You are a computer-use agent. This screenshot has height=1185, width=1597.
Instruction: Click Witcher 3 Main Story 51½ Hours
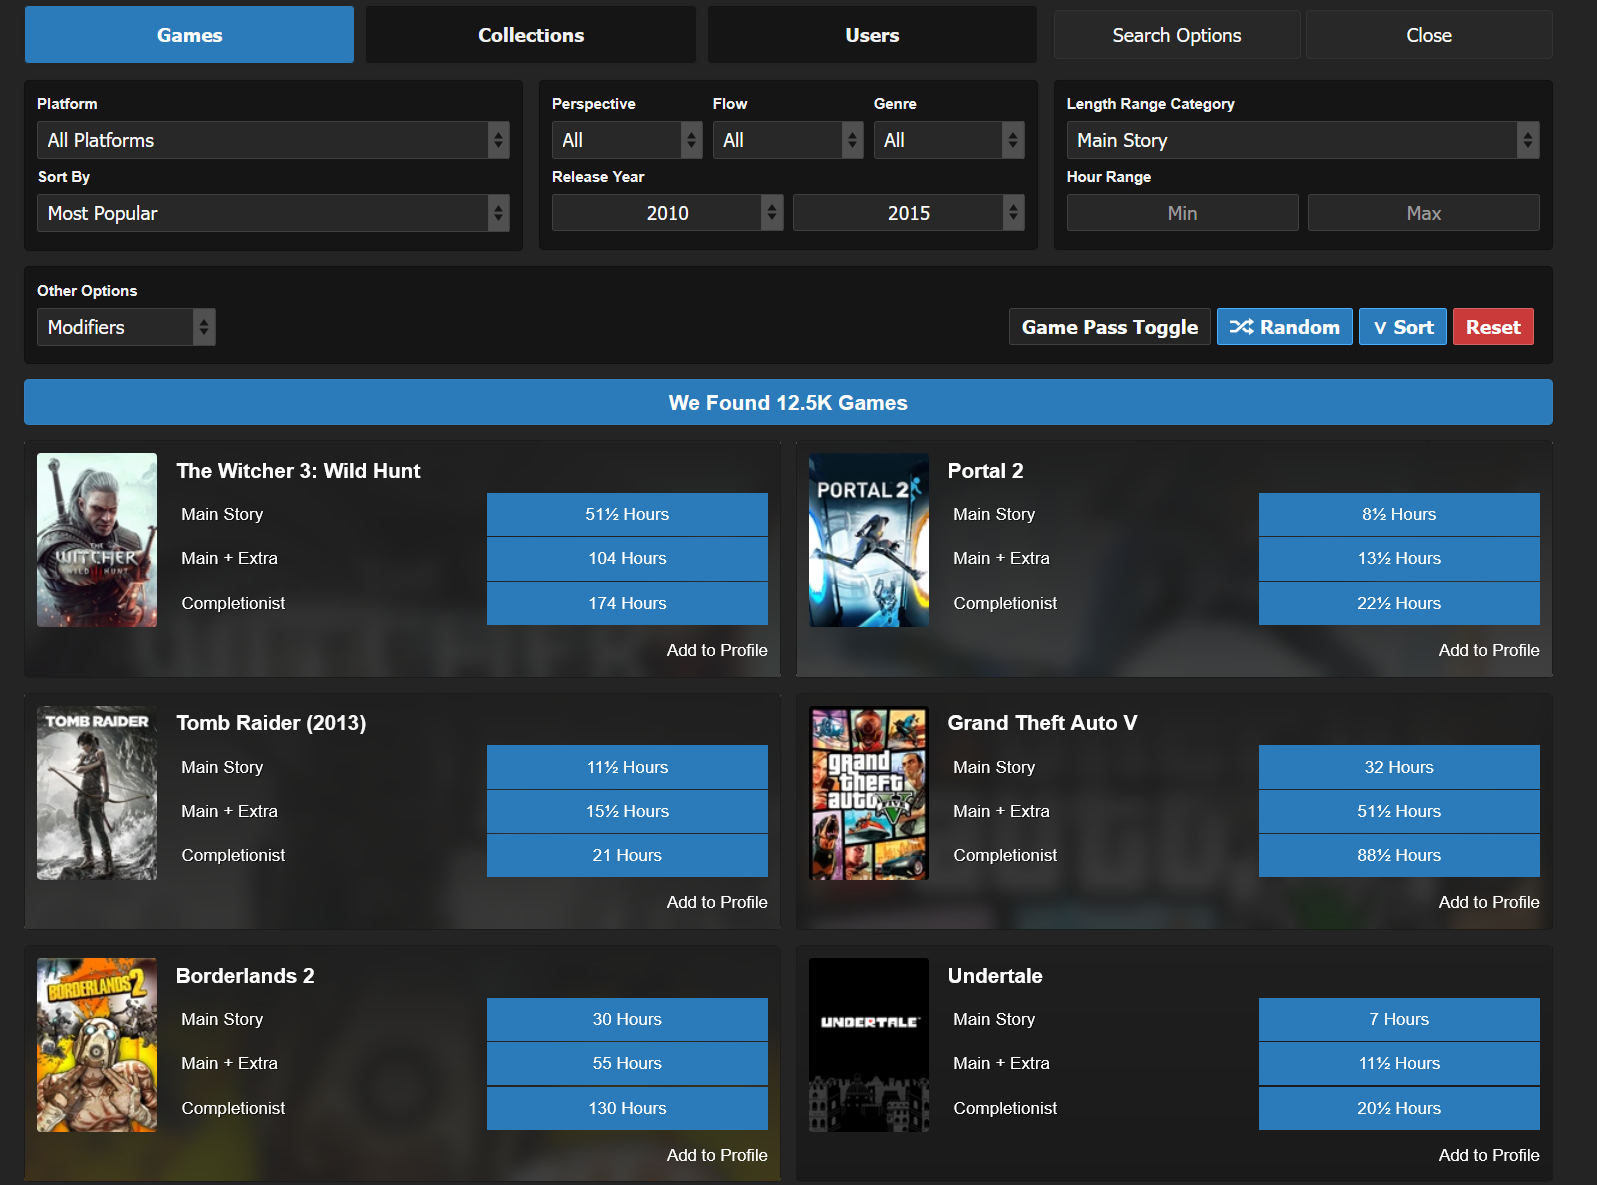pyautogui.click(x=627, y=514)
